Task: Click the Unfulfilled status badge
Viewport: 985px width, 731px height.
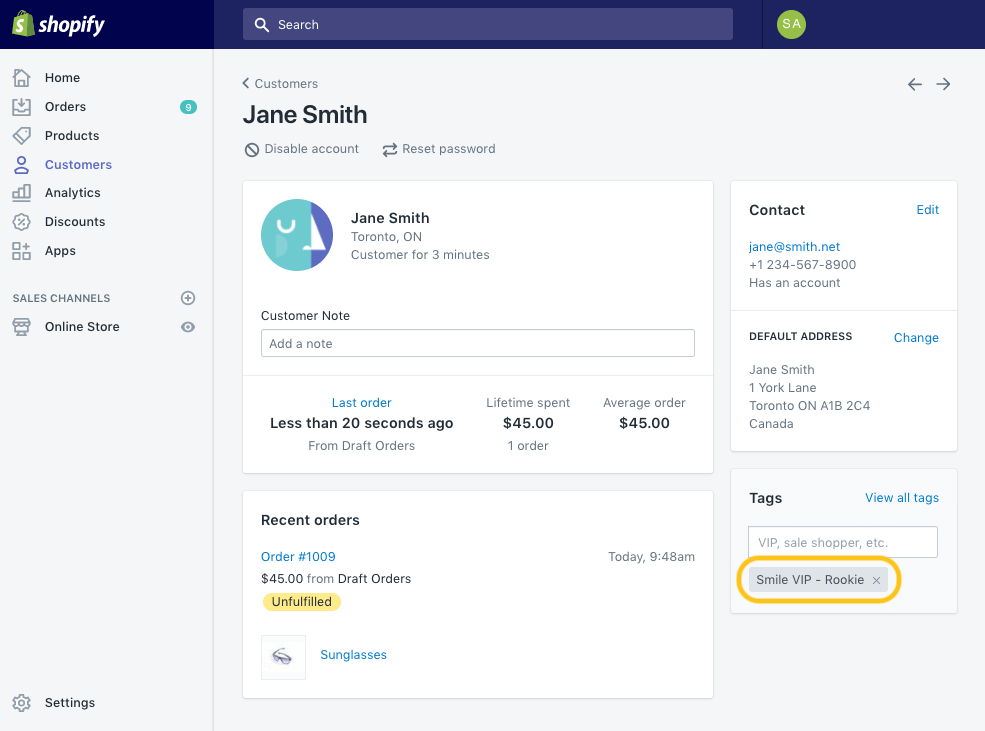Action: tap(302, 602)
